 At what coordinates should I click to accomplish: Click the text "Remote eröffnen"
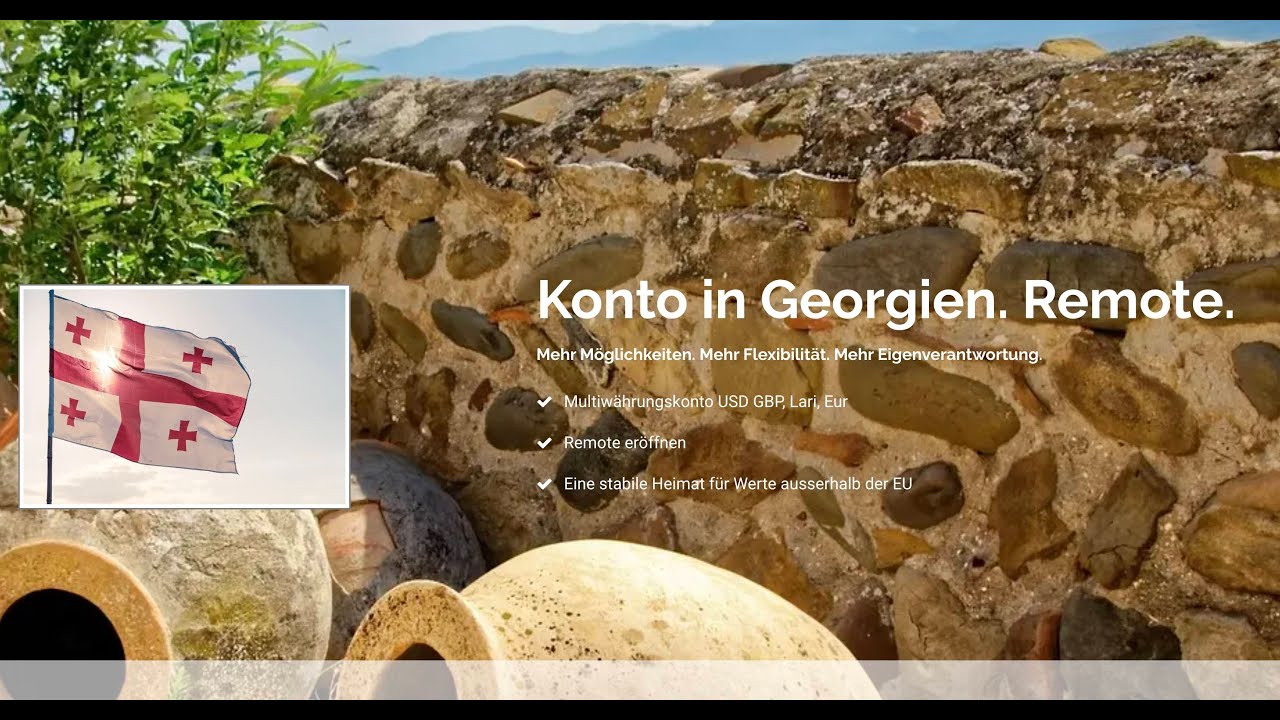pos(625,443)
